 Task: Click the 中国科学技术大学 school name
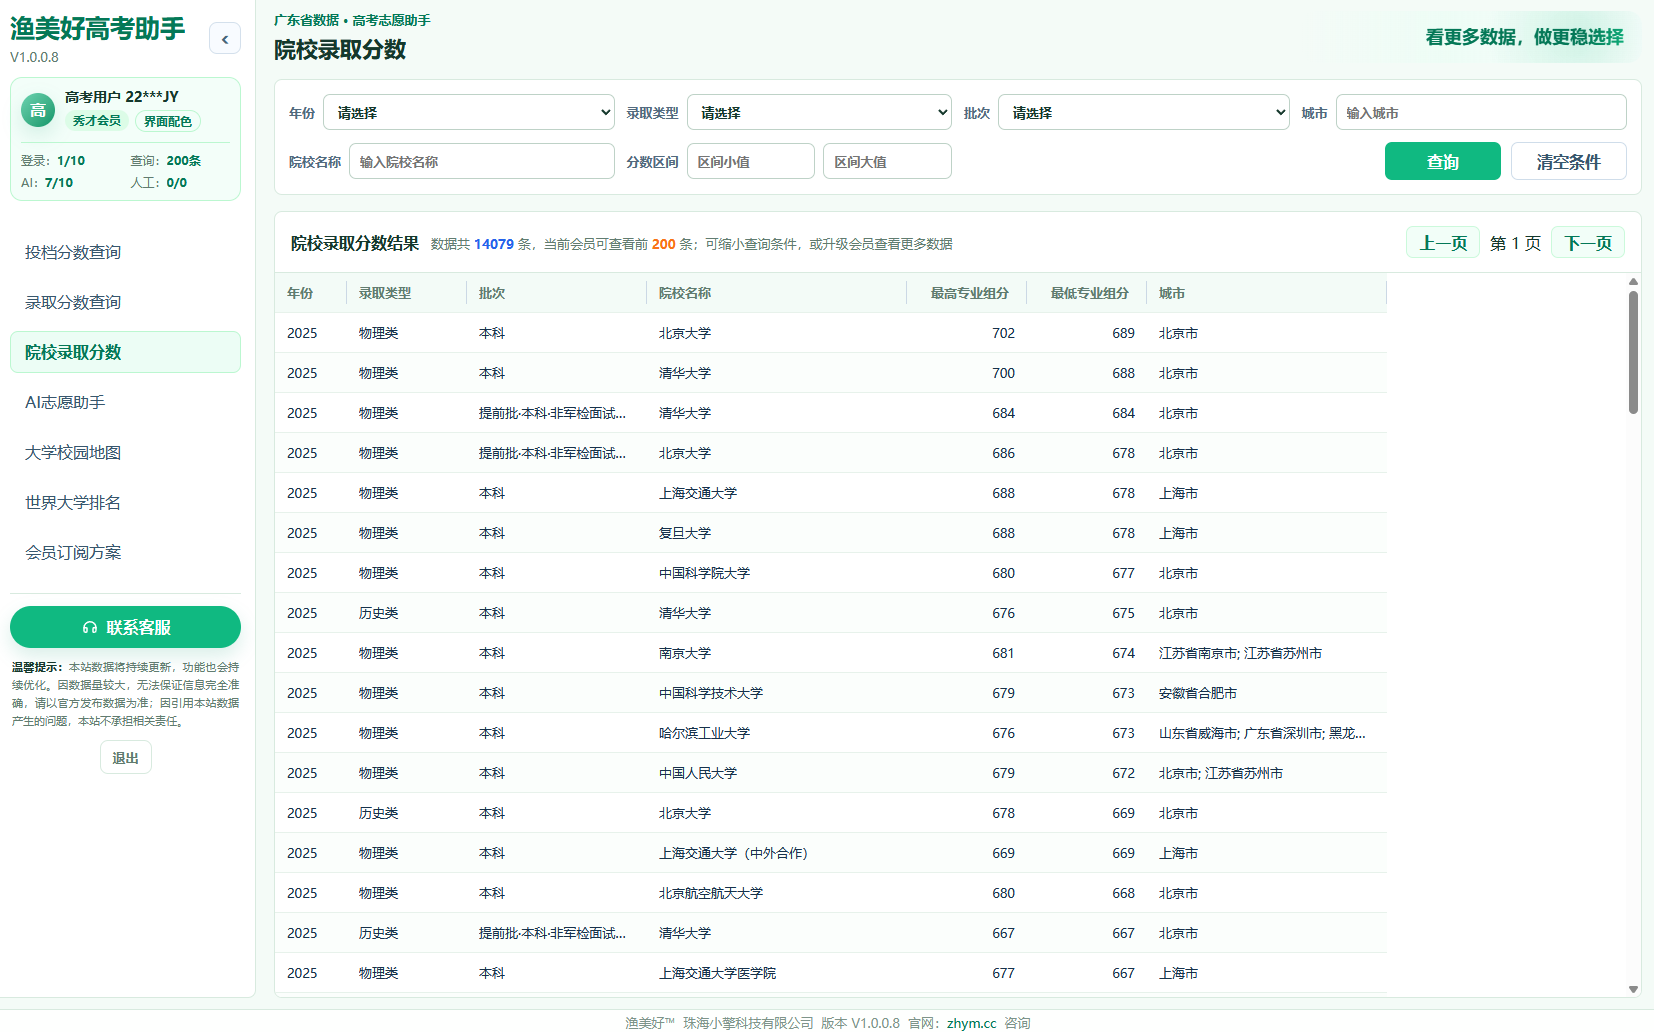coord(711,693)
